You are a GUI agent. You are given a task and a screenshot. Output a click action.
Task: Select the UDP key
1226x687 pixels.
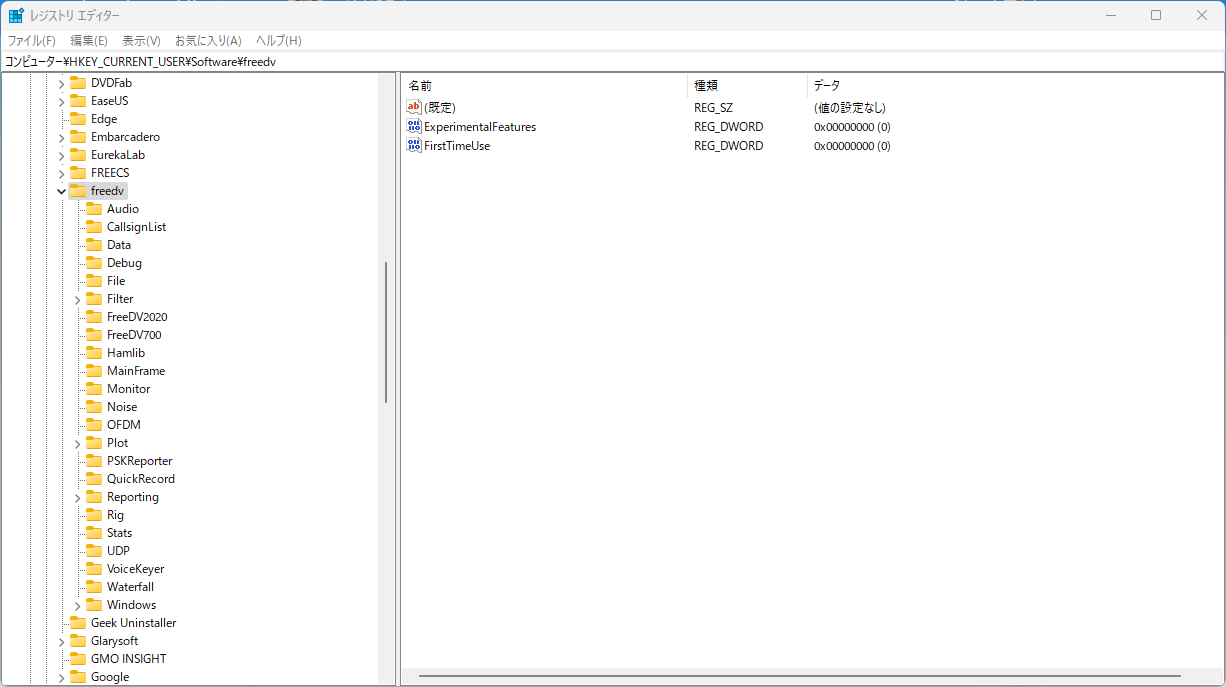pos(118,551)
